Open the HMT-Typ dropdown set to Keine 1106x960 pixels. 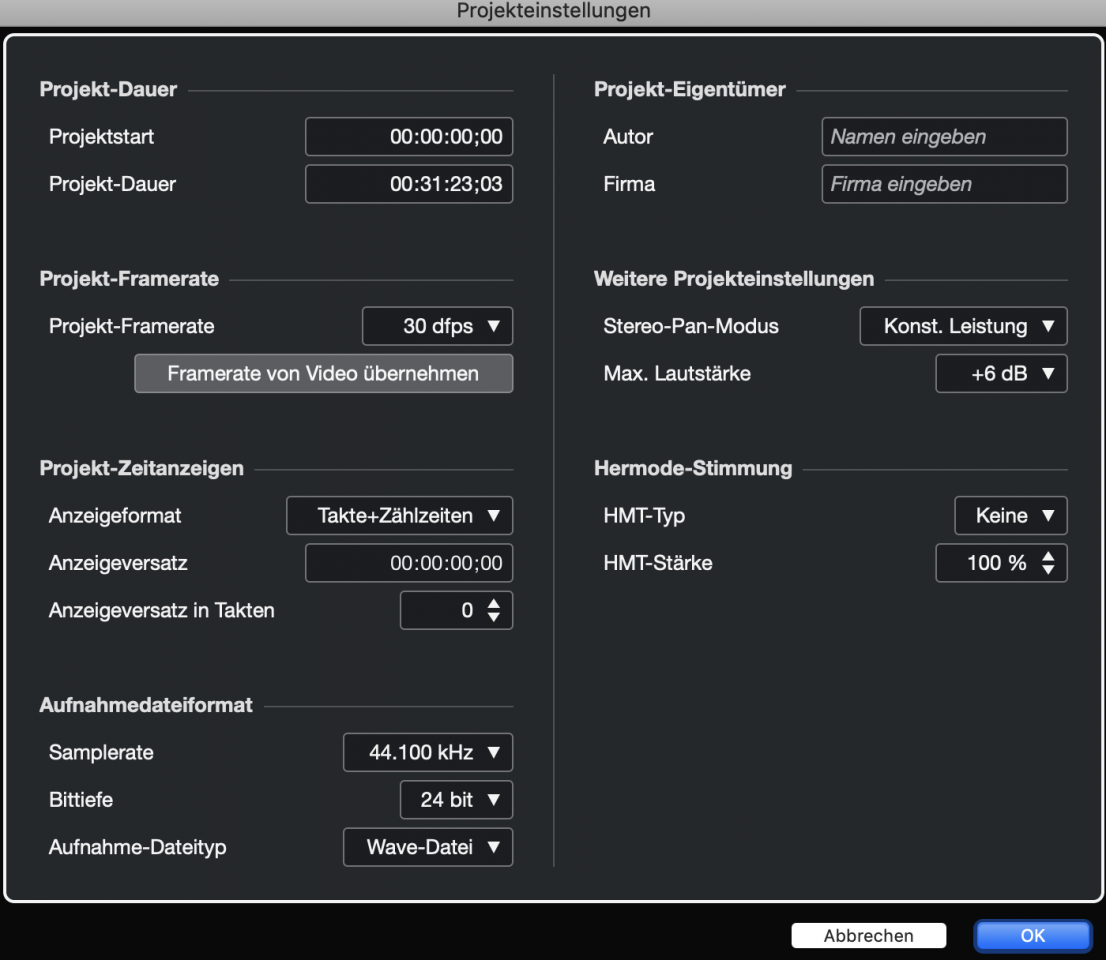[x=1010, y=516]
